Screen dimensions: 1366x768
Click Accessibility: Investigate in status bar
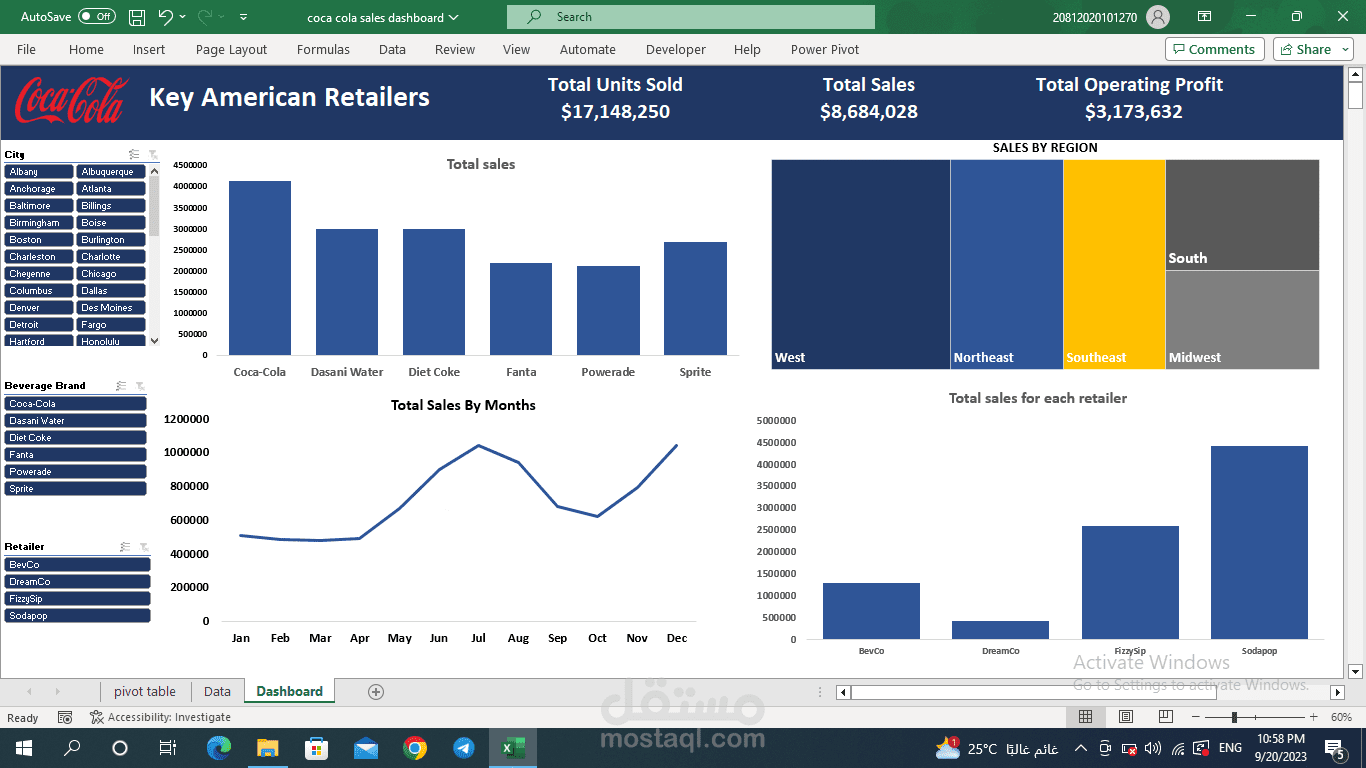coord(160,717)
